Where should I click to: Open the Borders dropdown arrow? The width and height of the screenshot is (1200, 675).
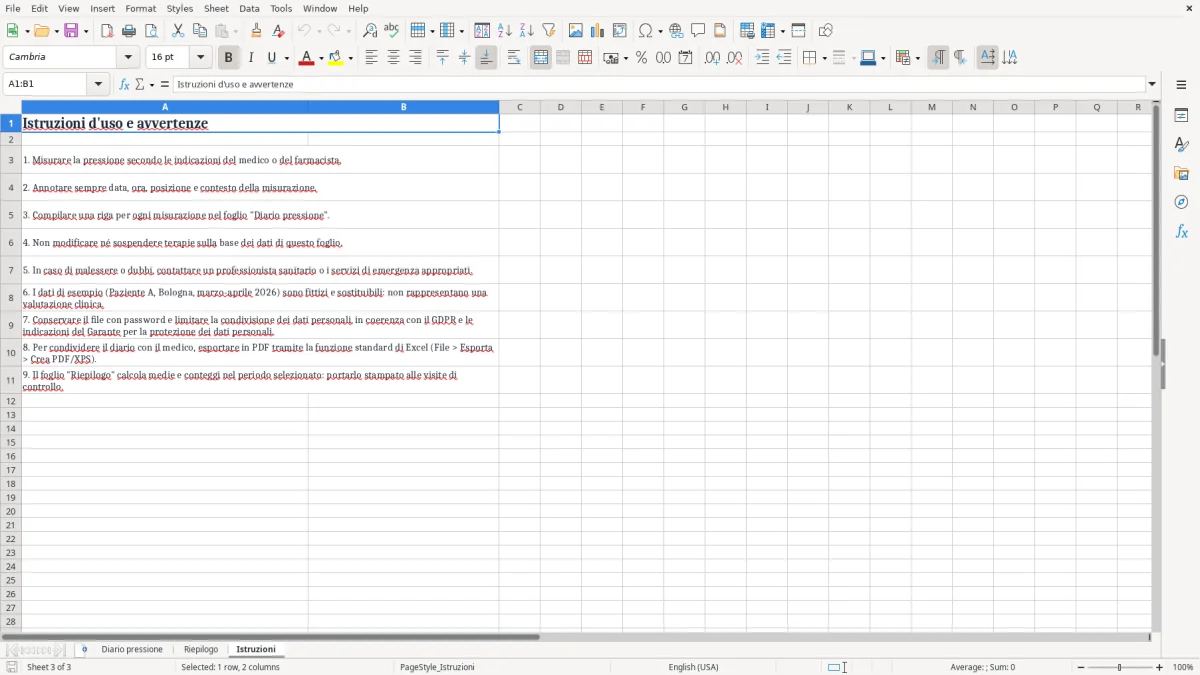[x=826, y=58]
